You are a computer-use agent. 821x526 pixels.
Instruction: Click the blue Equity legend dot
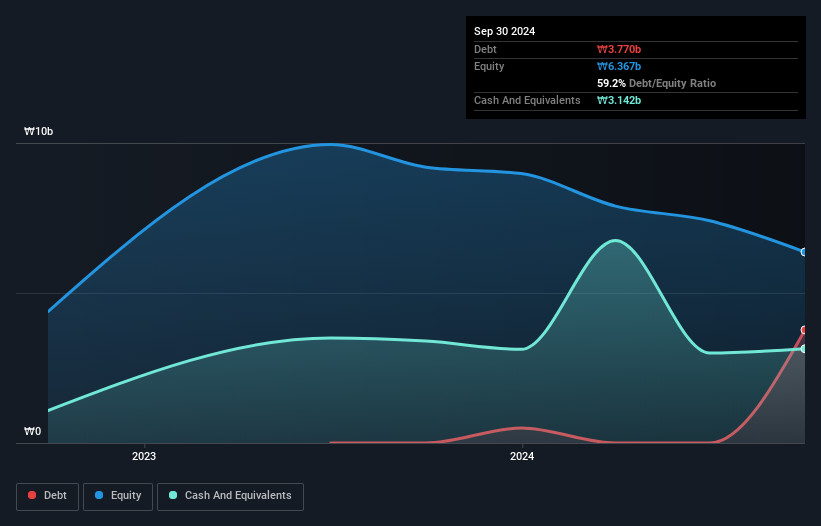pyautogui.click(x=99, y=495)
